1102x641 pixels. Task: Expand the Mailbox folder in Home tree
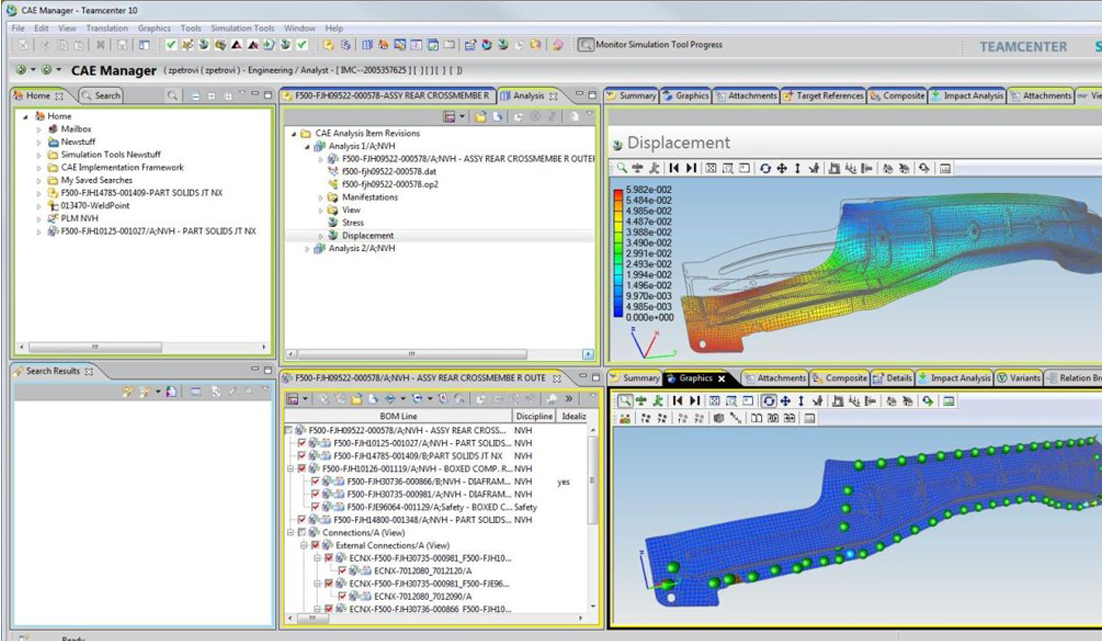click(39, 129)
